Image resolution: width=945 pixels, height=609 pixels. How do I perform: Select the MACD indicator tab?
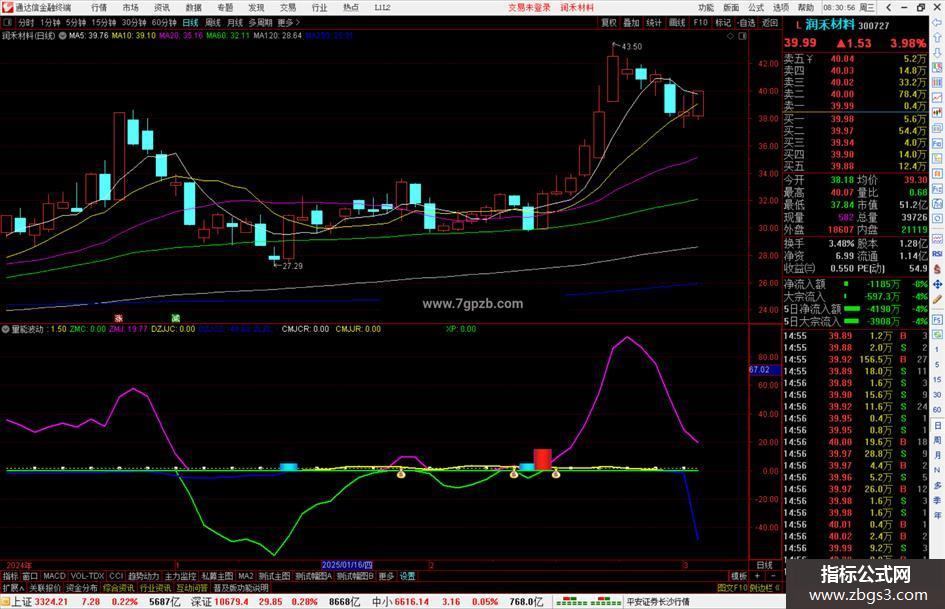coord(54,576)
